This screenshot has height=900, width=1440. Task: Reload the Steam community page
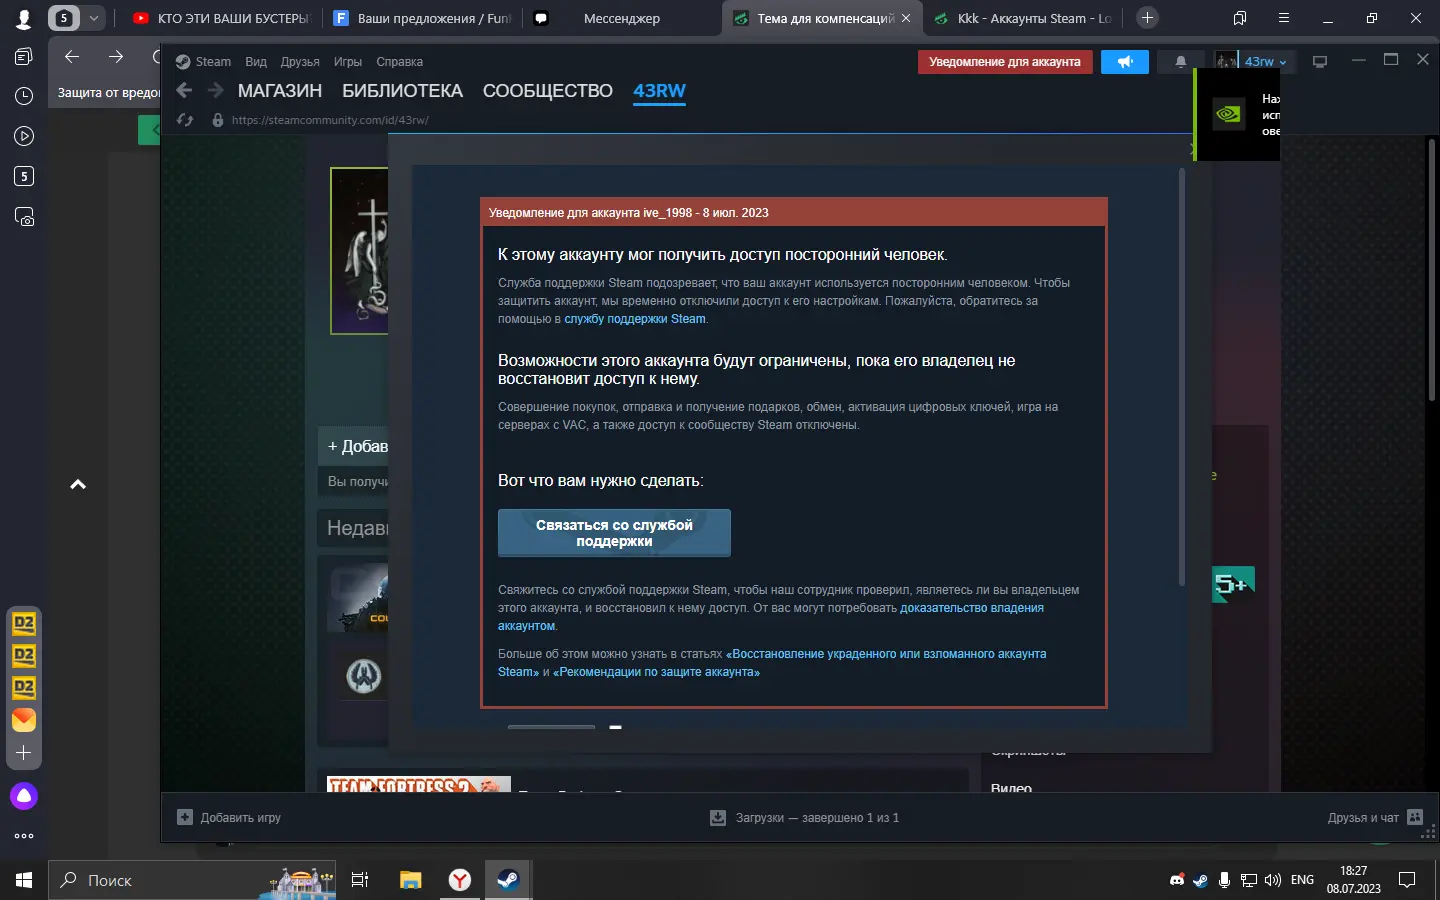(184, 120)
